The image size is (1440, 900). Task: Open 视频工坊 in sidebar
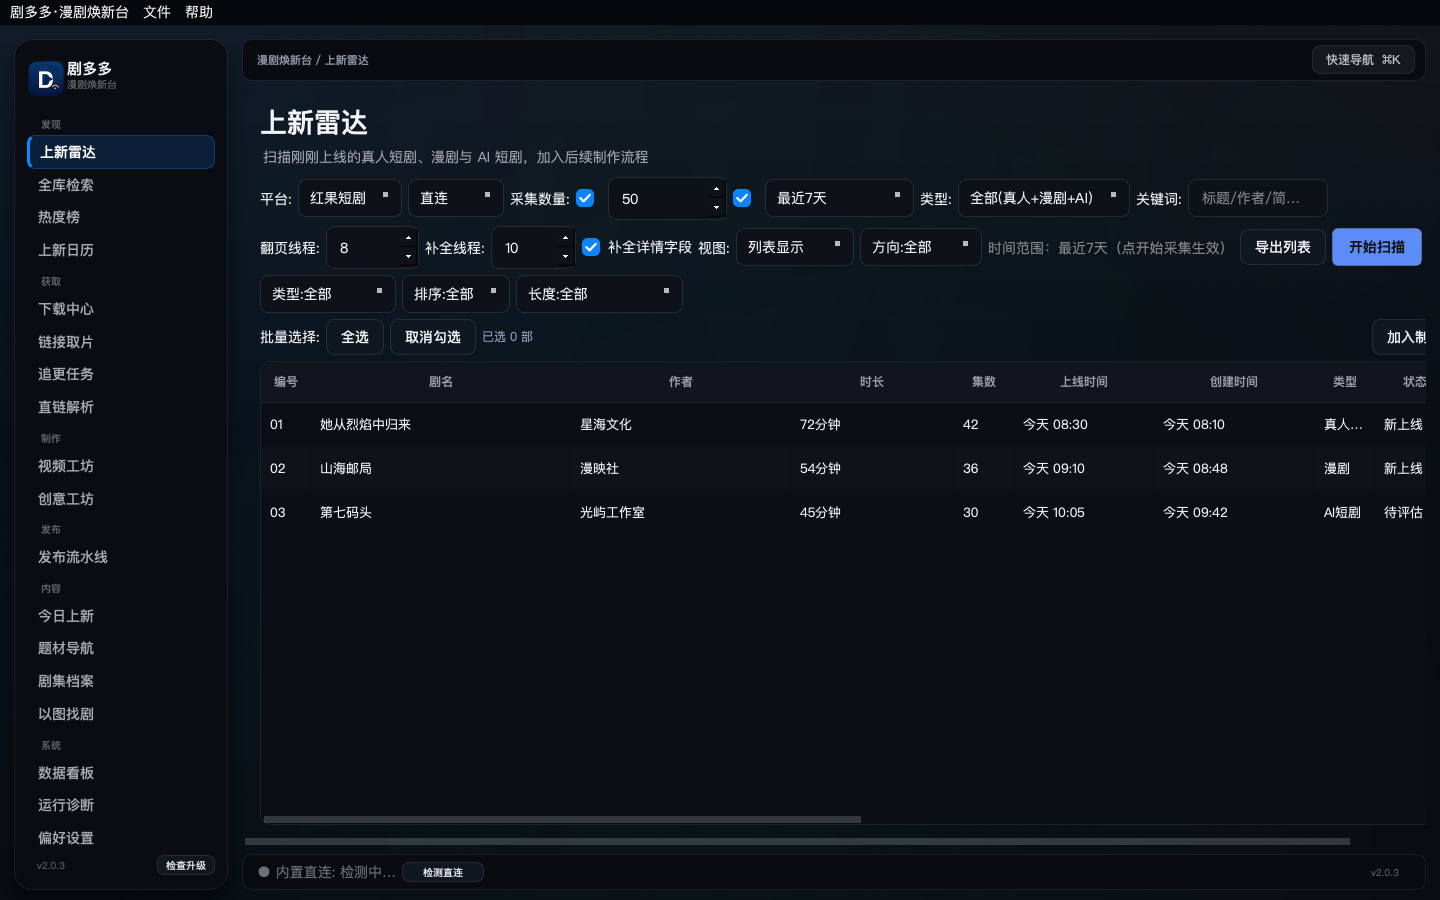coord(121,466)
